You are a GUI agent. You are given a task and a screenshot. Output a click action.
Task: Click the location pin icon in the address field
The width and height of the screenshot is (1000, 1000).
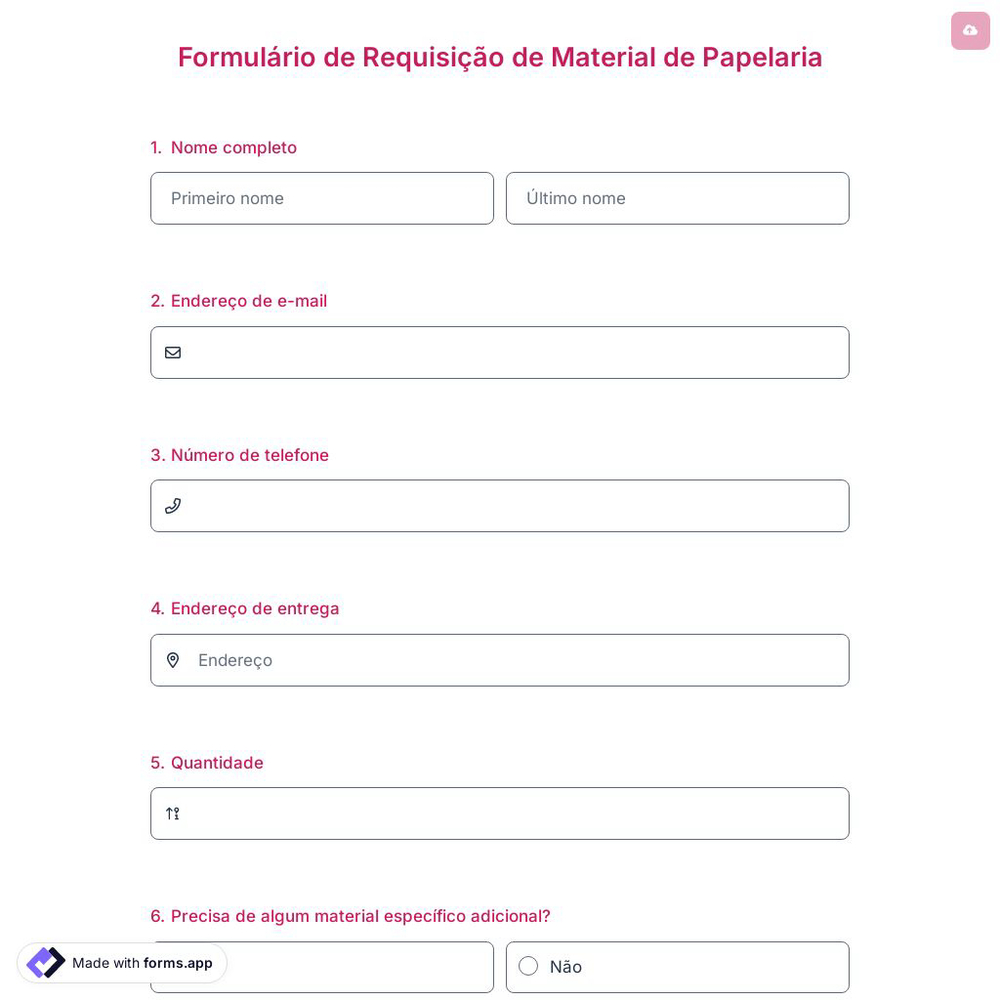click(x=173, y=659)
